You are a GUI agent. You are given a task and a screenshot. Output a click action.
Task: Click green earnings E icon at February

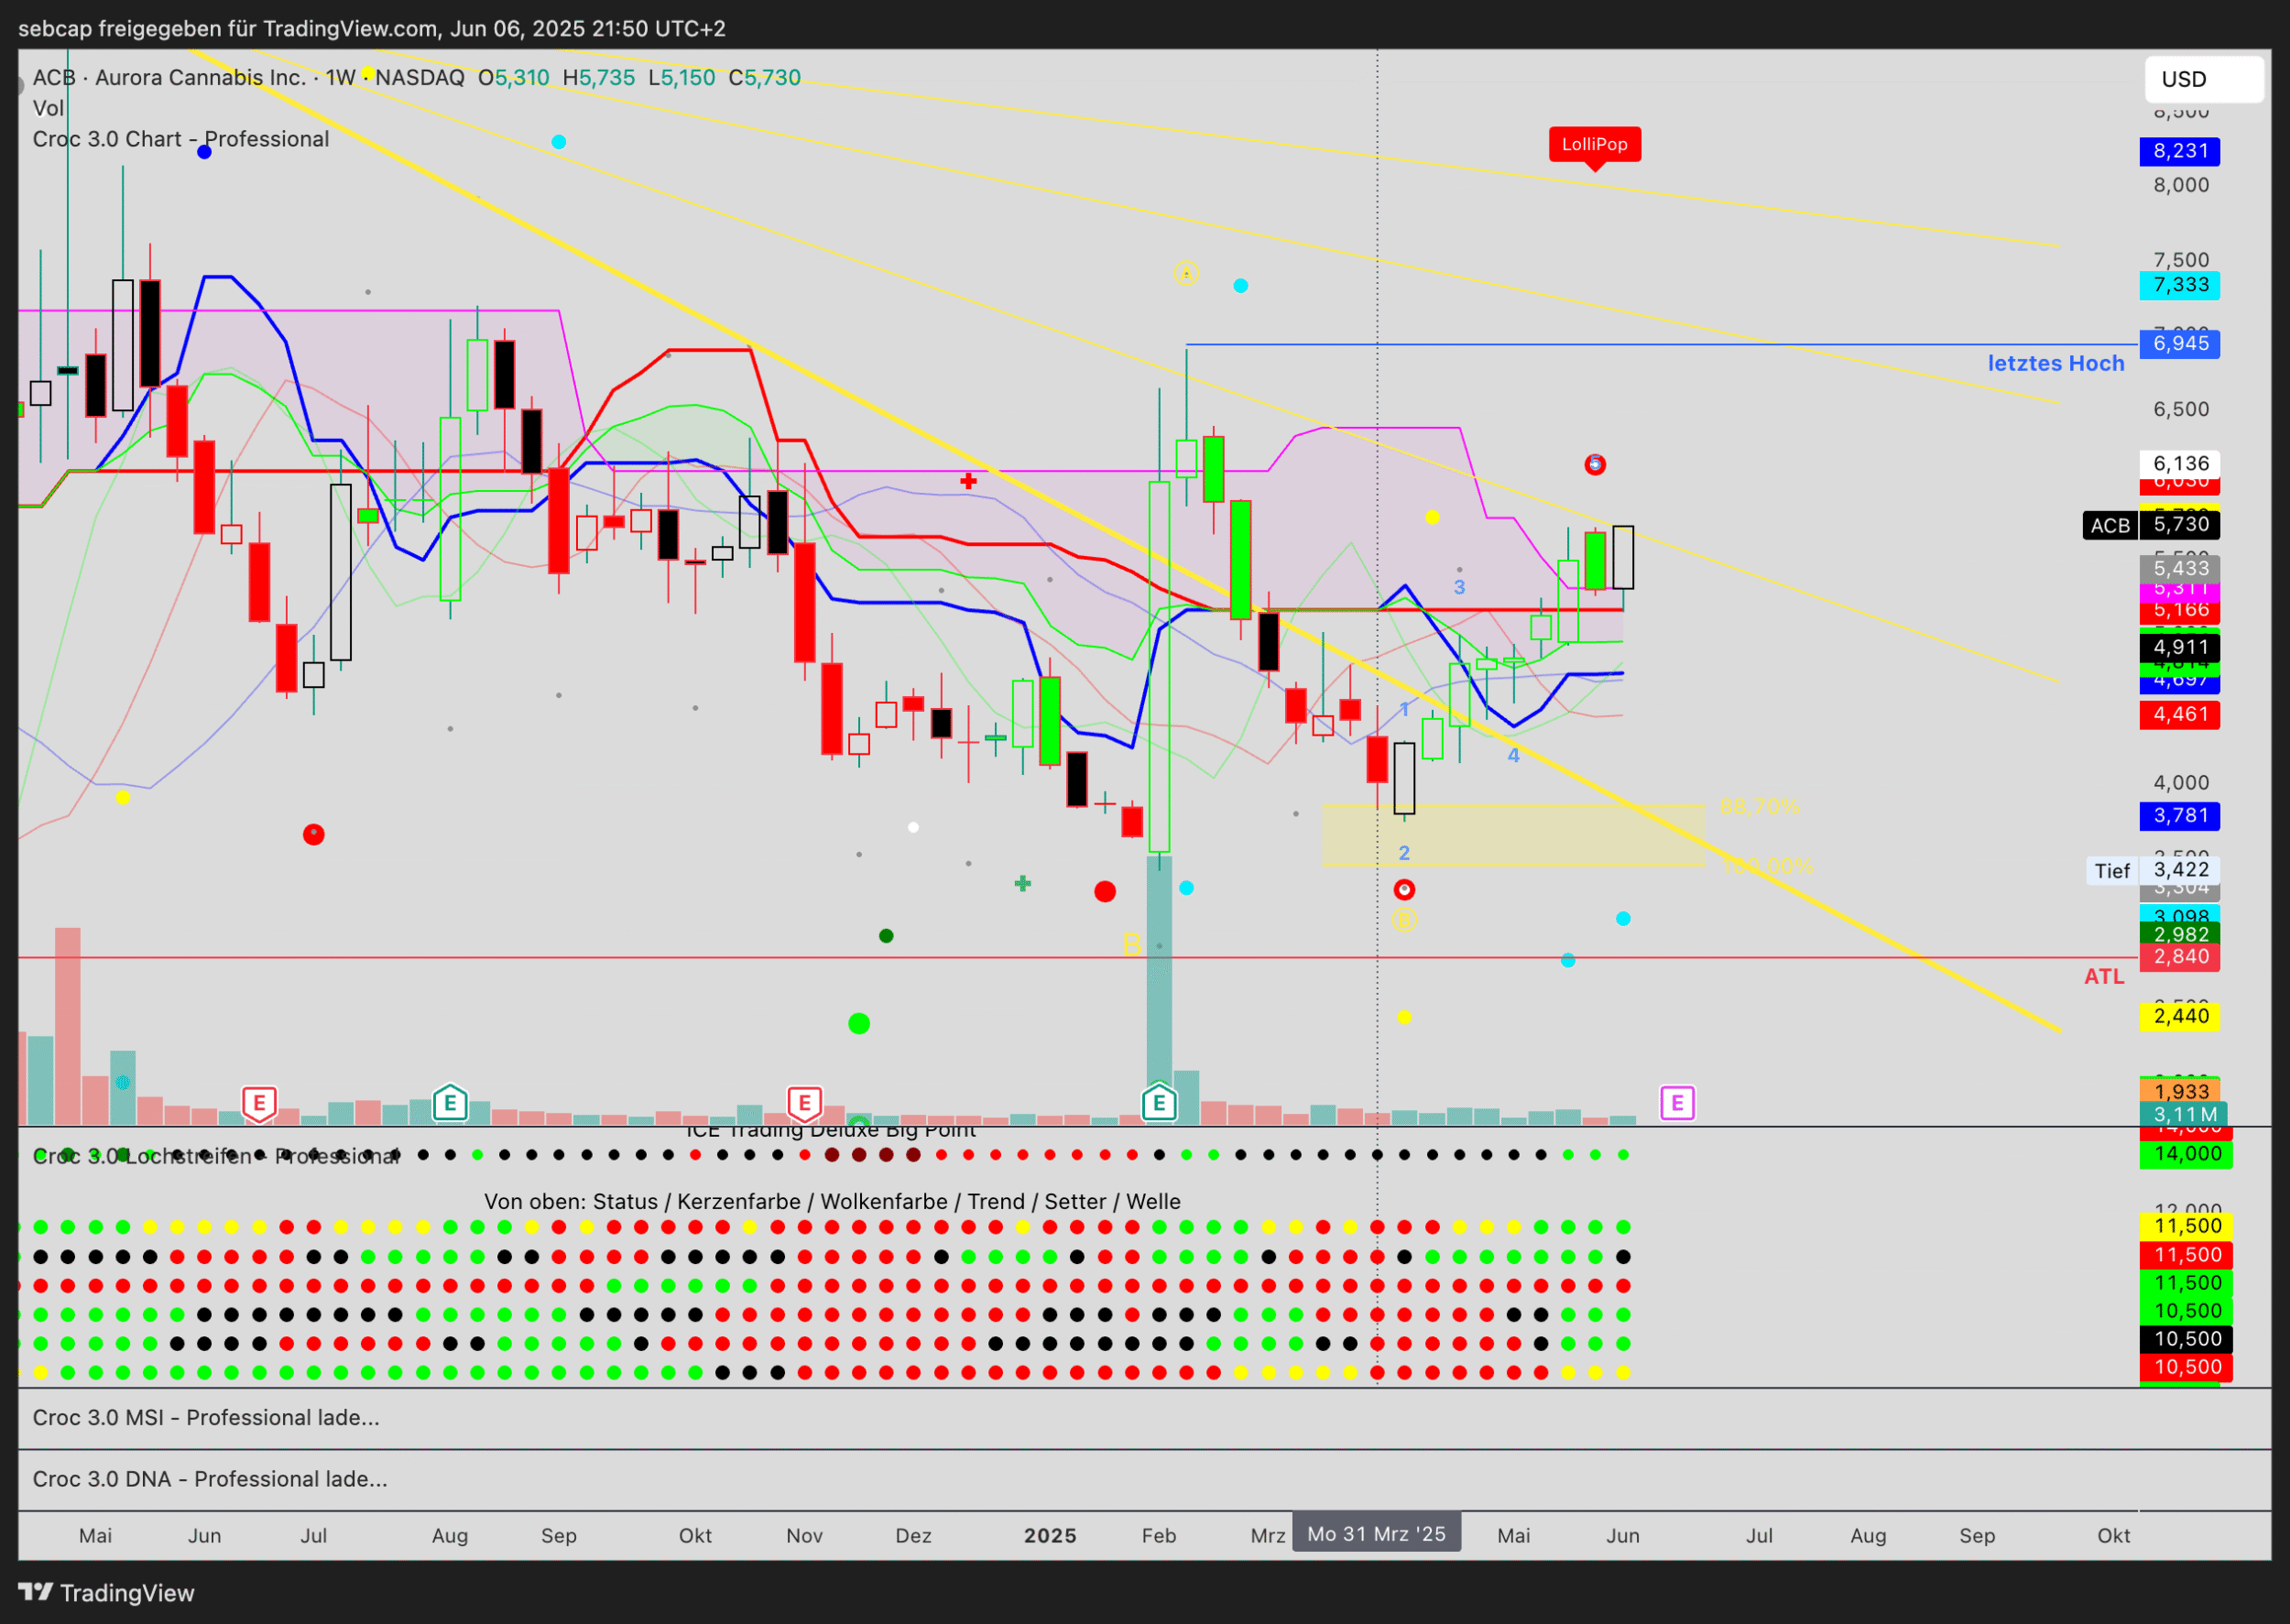(x=1159, y=1103)
